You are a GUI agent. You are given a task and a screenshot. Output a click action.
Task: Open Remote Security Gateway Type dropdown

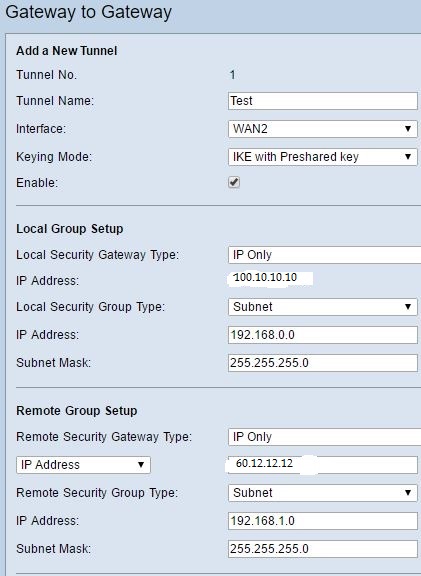(324, 437)
